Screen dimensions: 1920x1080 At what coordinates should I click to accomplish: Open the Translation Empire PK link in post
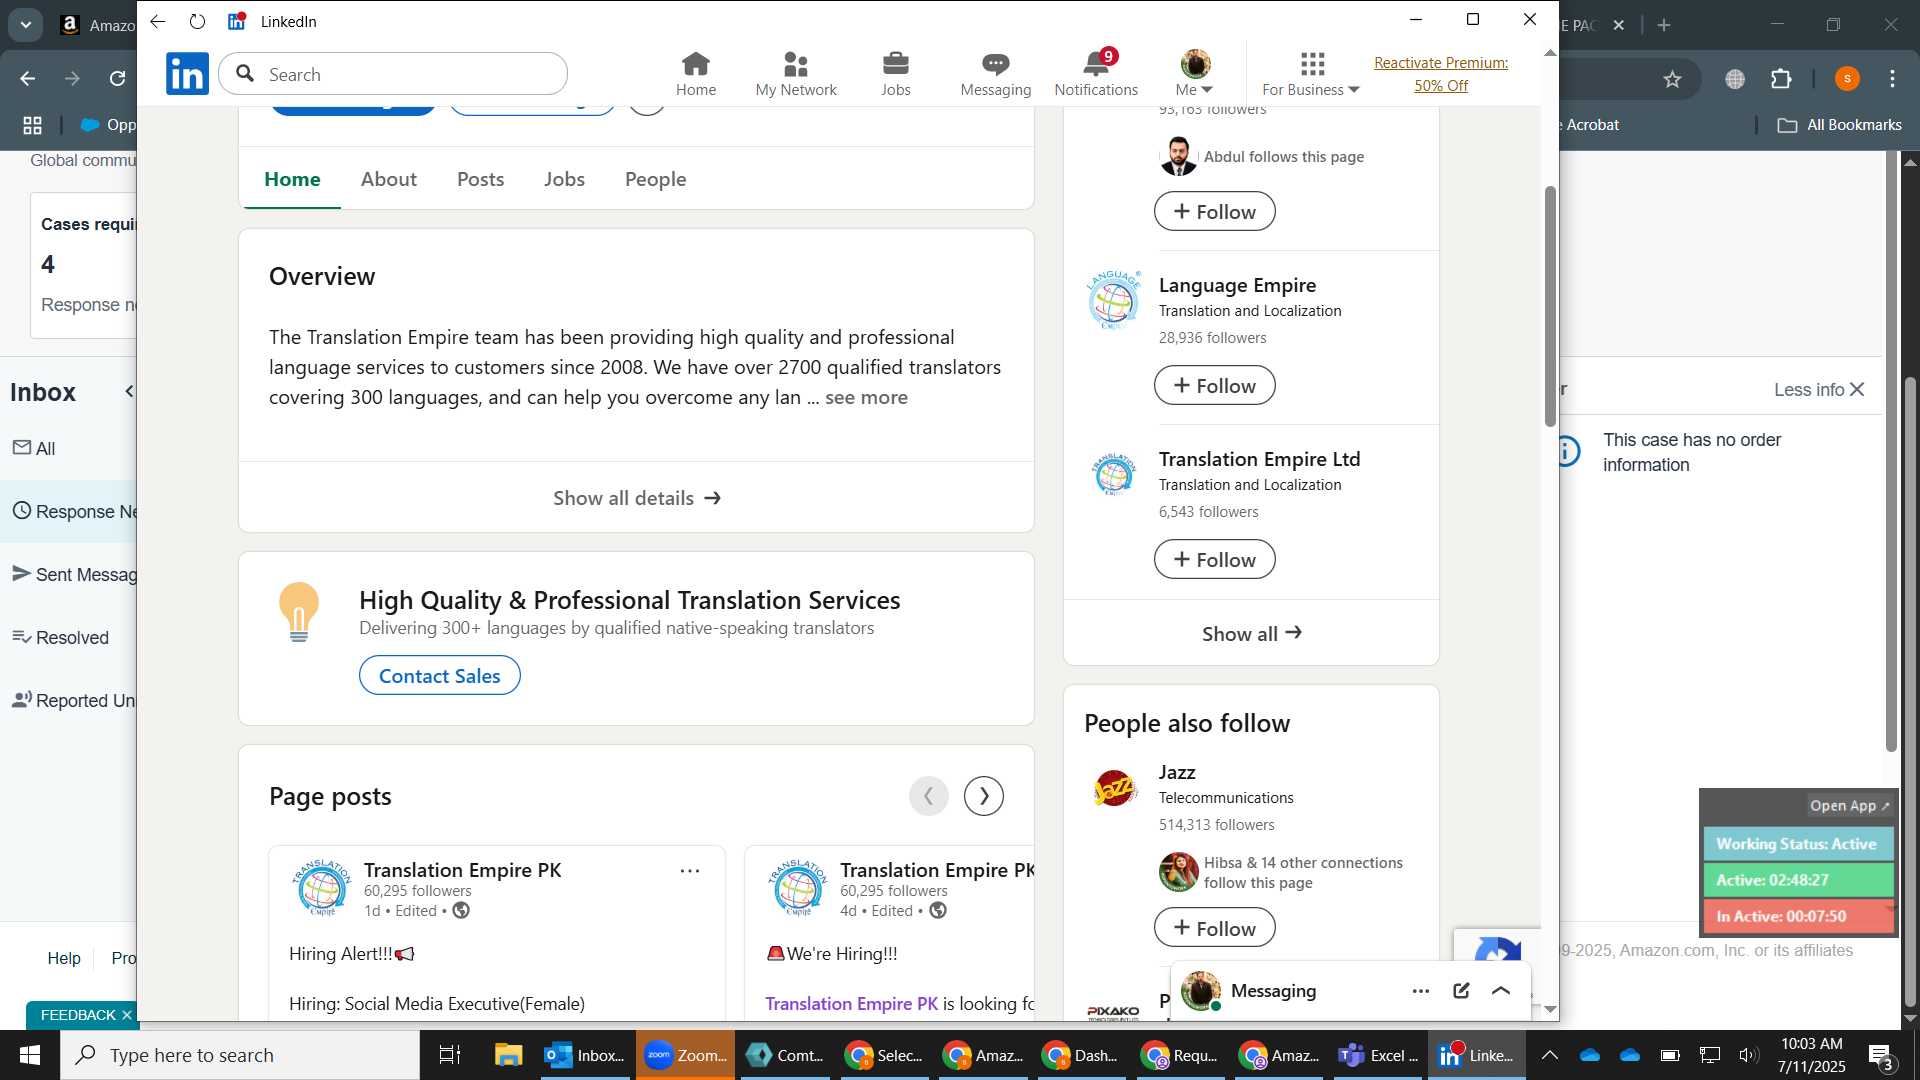click(x=851, y=1003)
